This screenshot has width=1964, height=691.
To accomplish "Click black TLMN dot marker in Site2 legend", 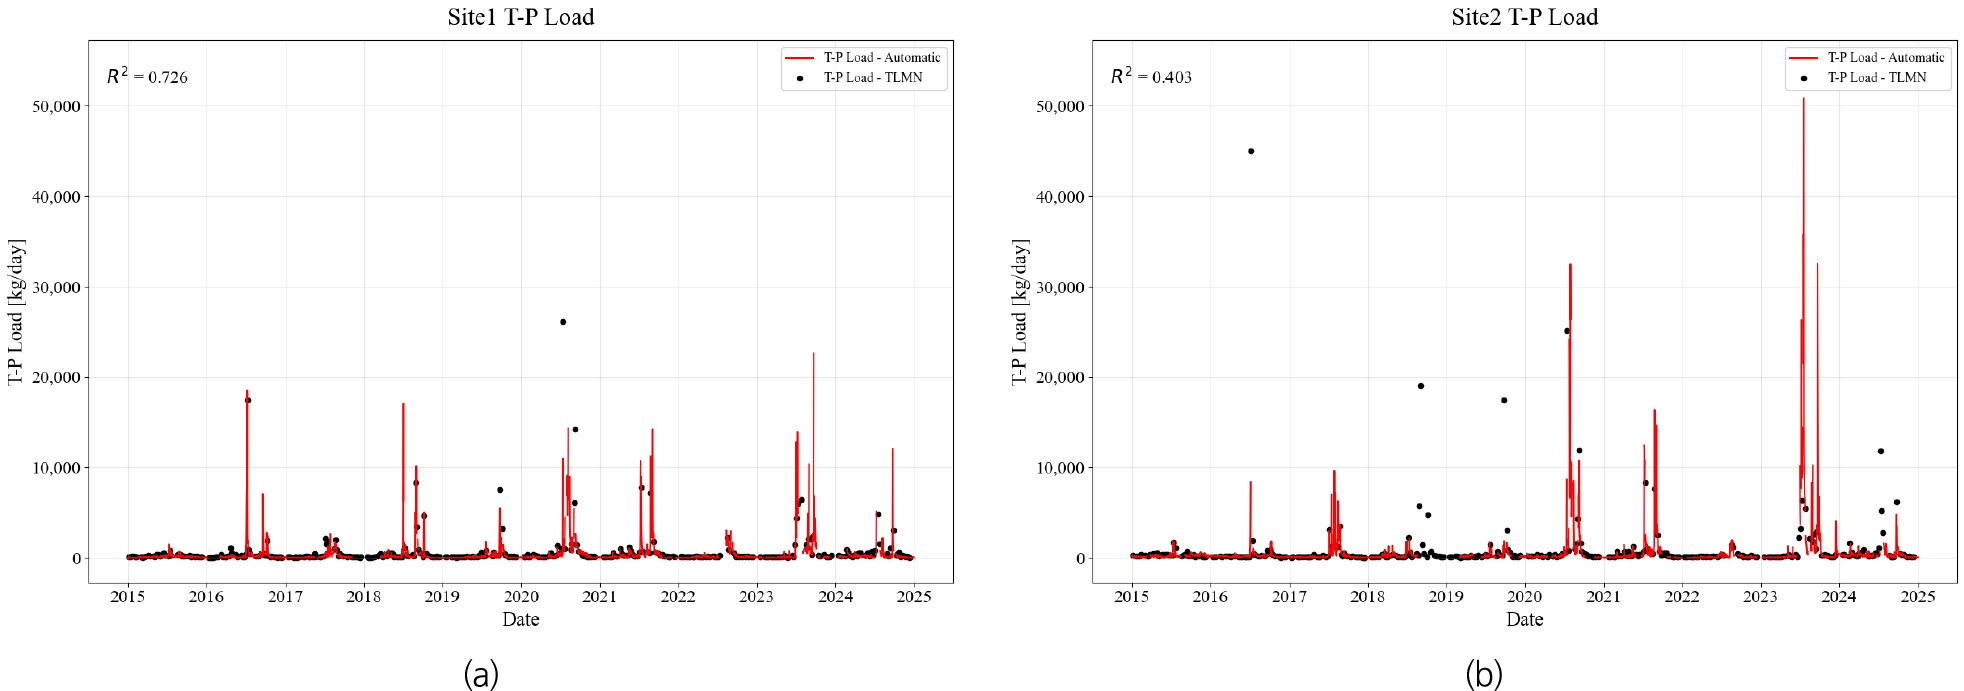I will pyautogui.click(x=1804, y=78).
